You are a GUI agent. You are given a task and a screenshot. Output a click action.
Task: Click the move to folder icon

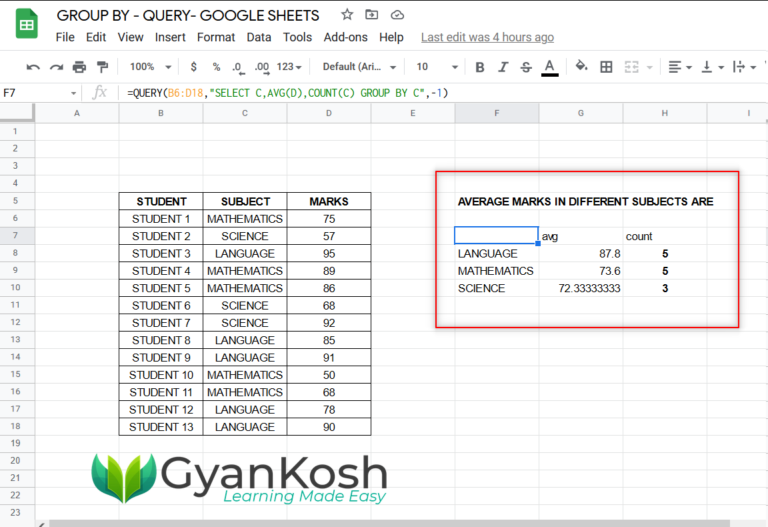click(x=372, y=15)
